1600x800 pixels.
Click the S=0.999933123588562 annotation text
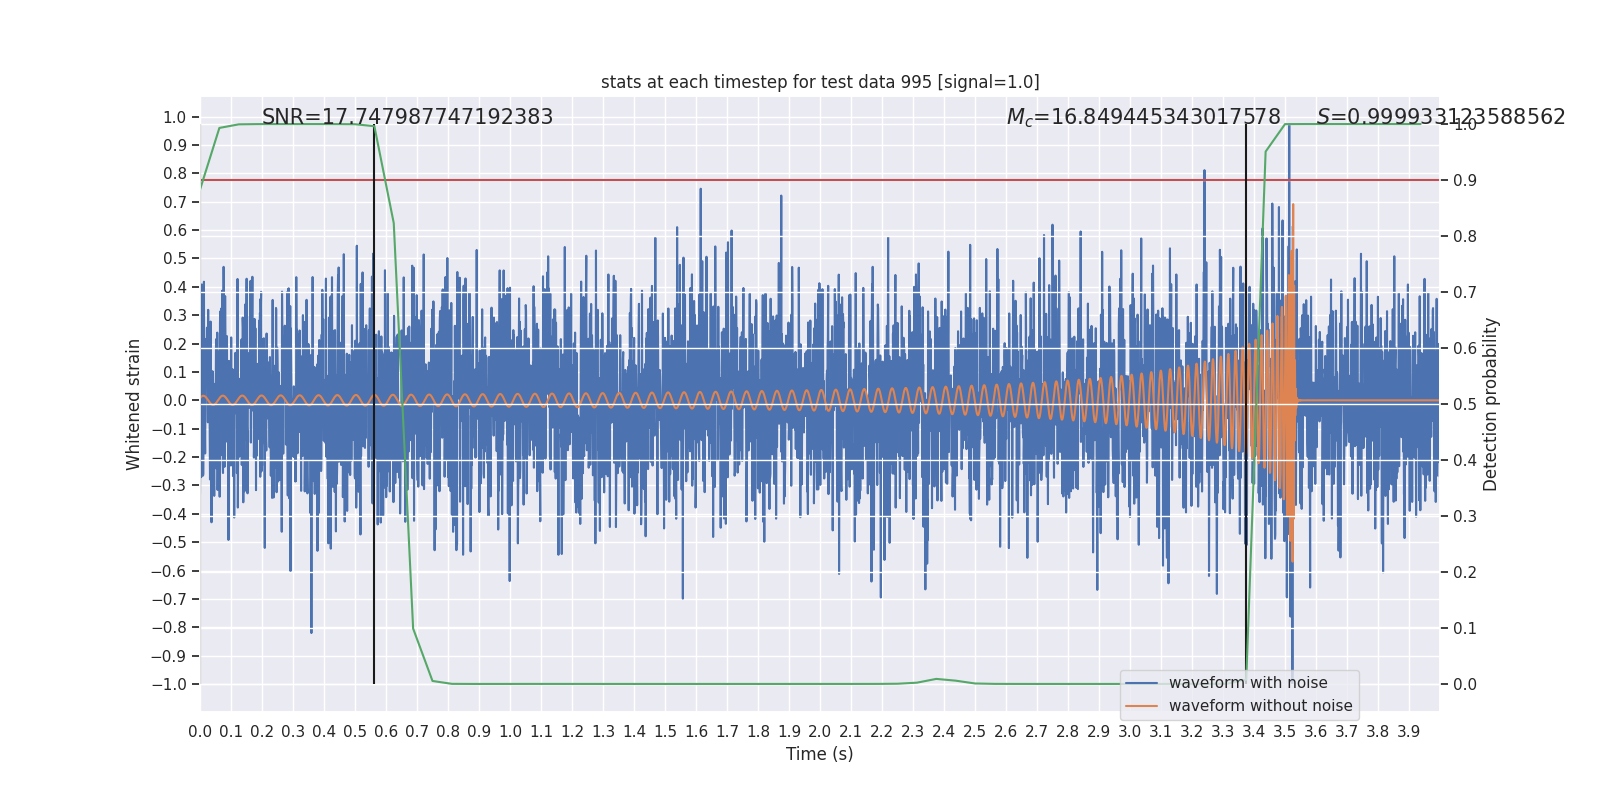click(1441, 117)
